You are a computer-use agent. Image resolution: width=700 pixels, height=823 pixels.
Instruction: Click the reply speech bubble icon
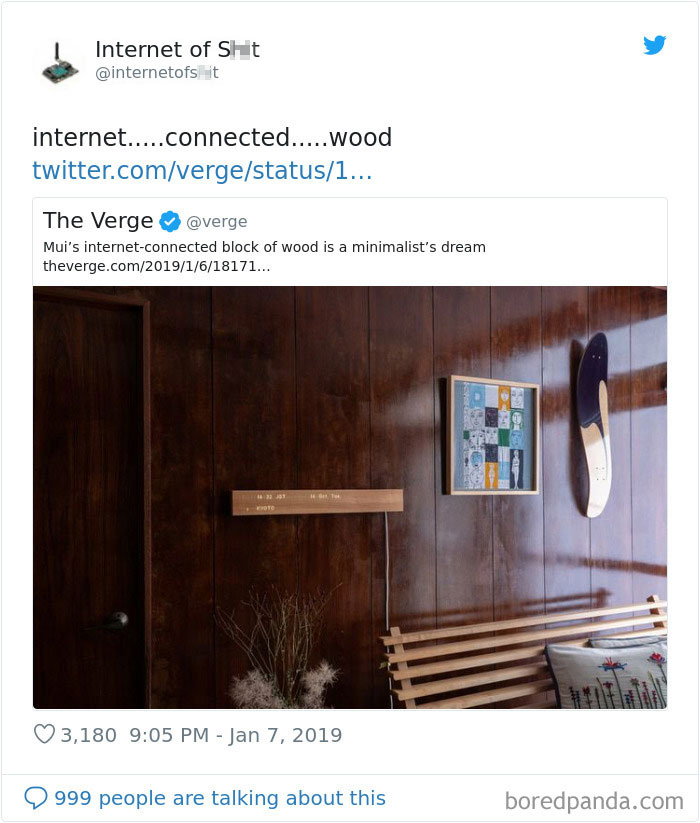click(x=39, y=797)
